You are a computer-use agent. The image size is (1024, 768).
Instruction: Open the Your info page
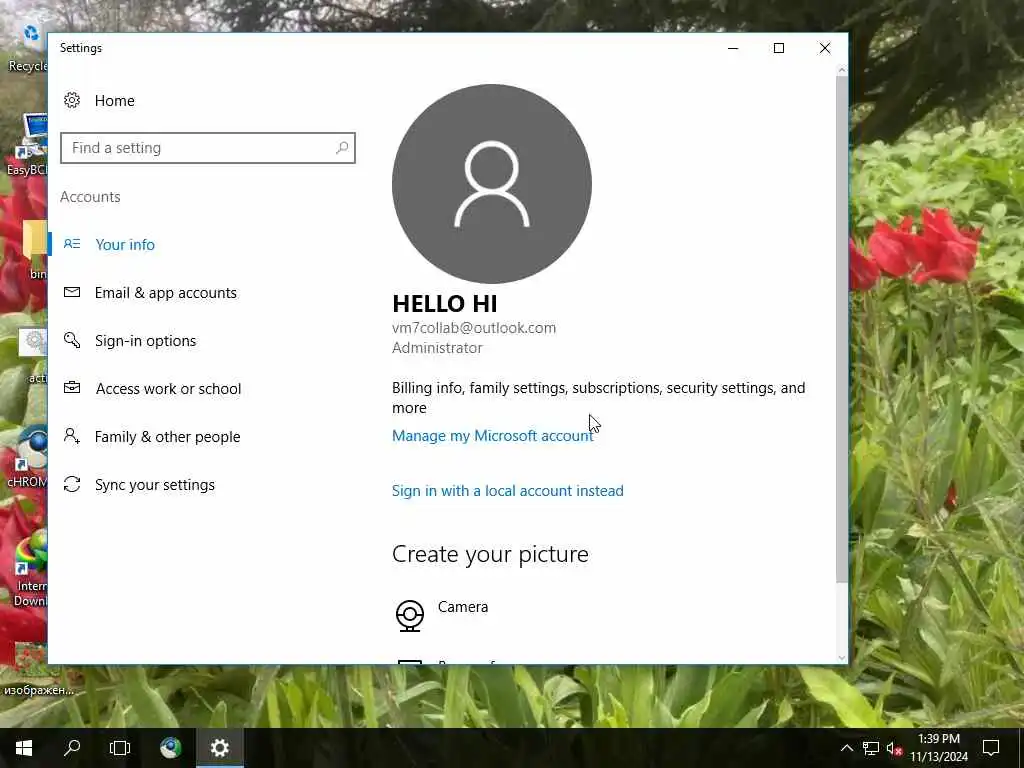click(x=125, y=244)
